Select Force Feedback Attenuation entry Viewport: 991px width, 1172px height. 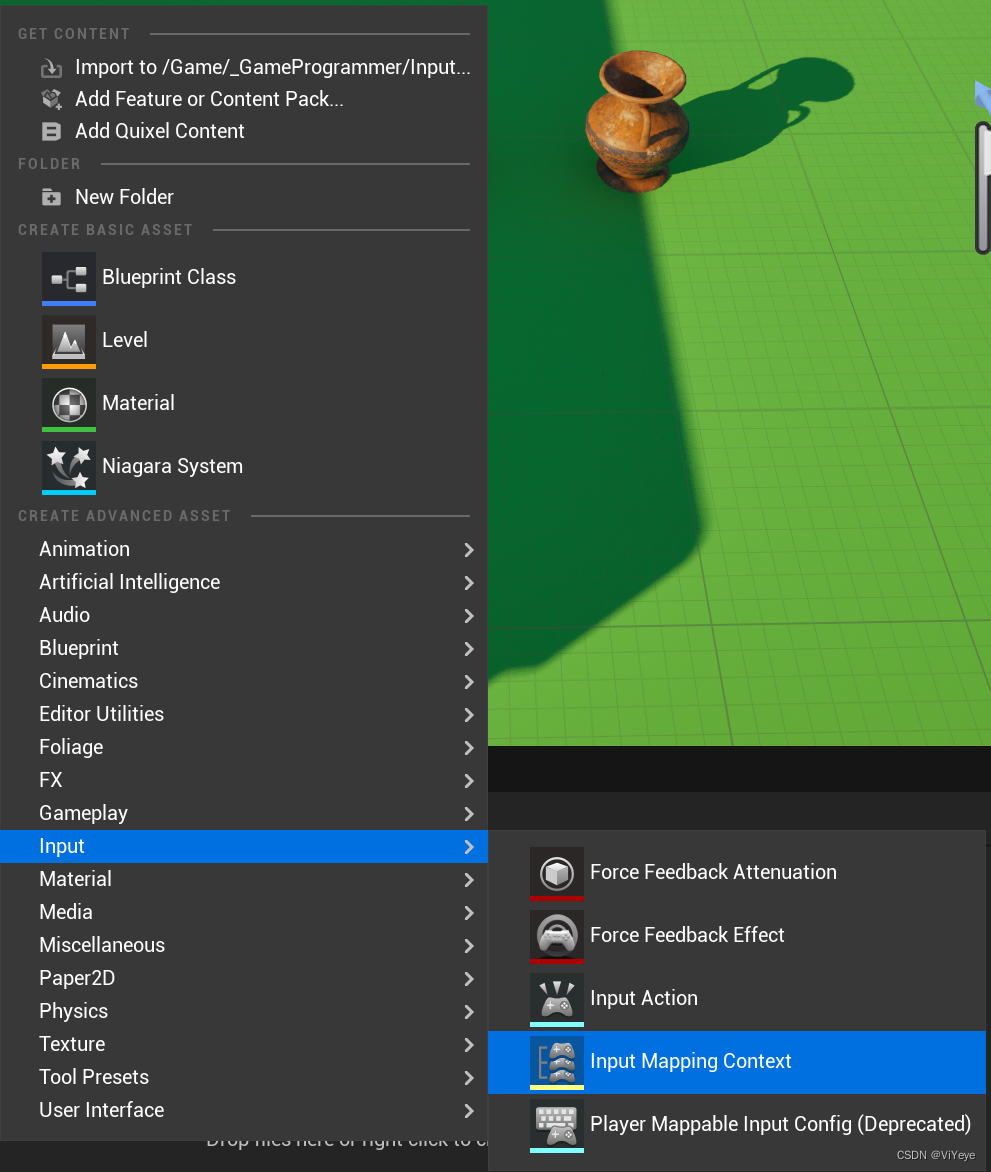tap(737, 873)
